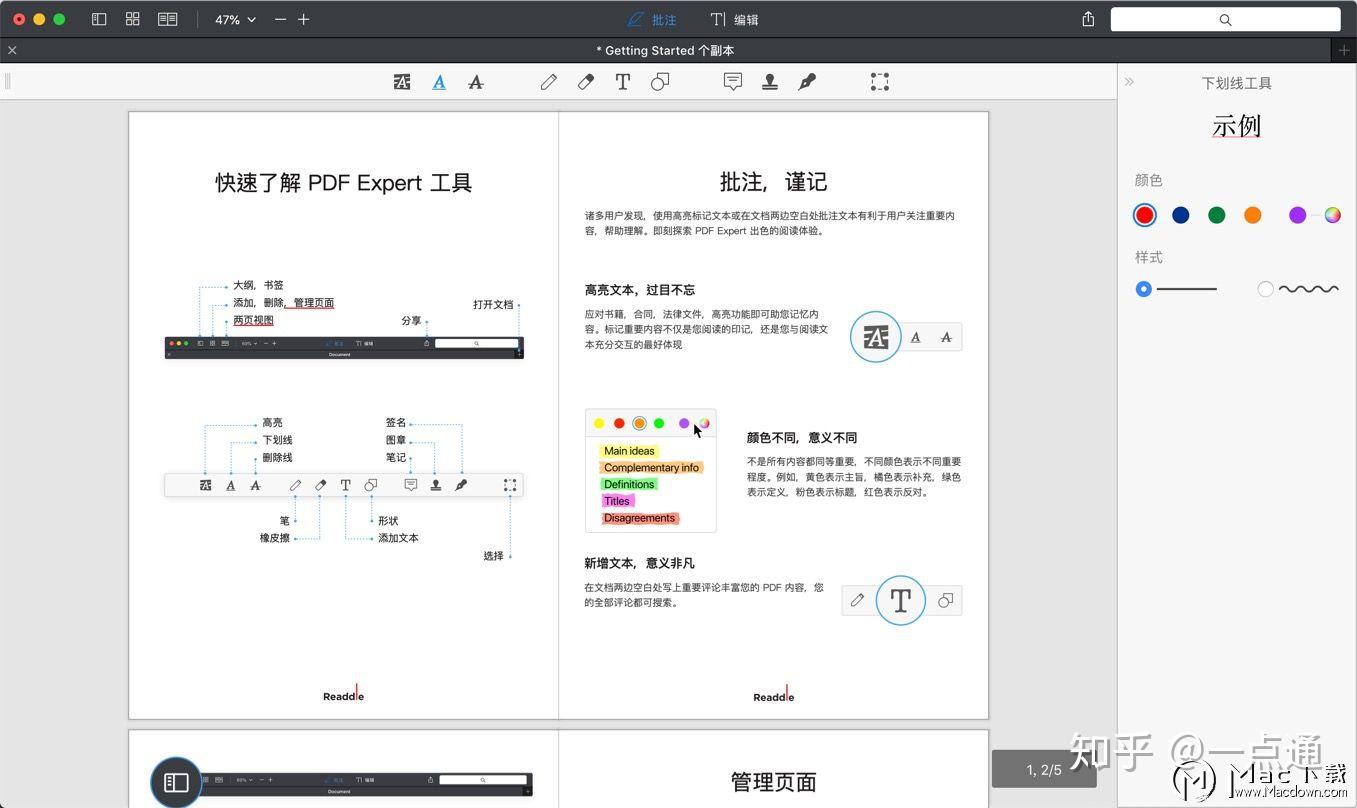Click the orange Complementary info text
This screenshot has height=808, width=1357.
[x=651, y=468]
